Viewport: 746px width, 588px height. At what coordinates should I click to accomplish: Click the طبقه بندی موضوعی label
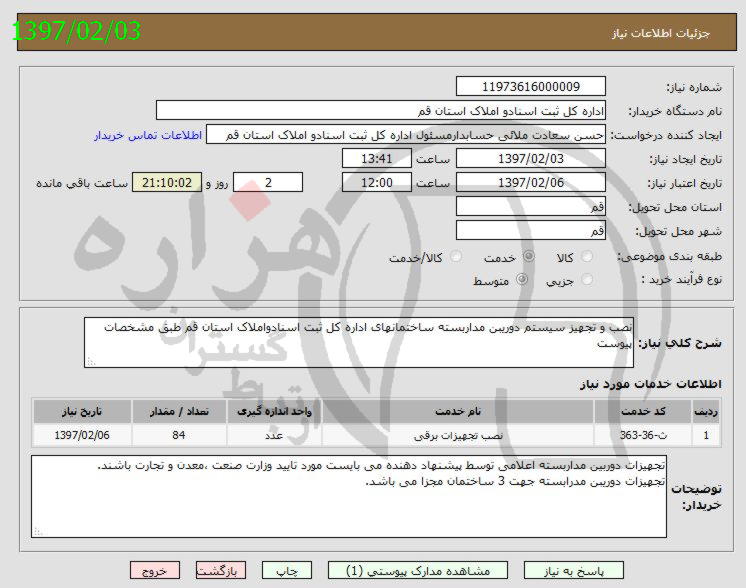click(x=669, y=256)
